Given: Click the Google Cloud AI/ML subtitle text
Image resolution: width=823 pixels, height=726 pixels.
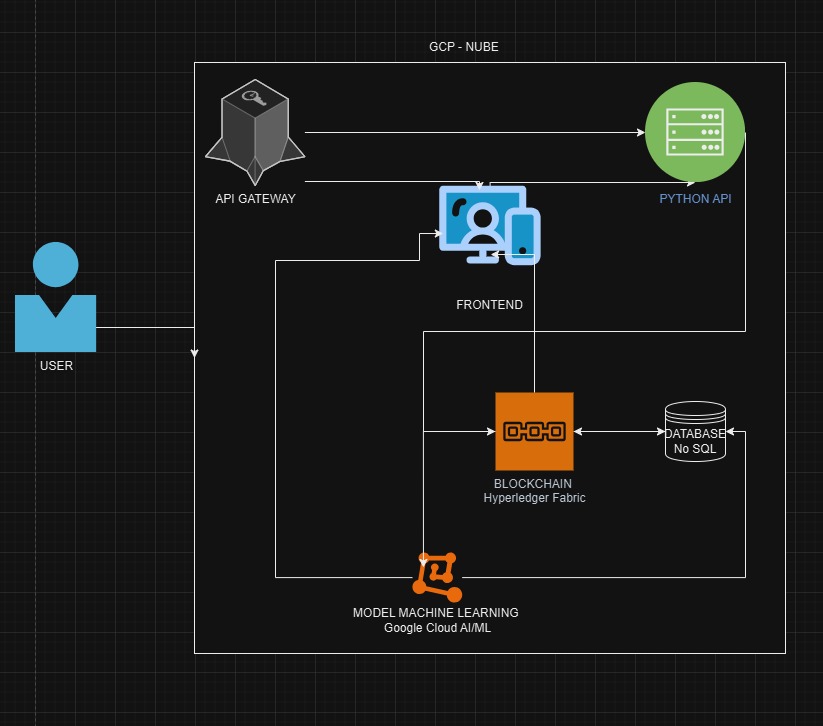Looking at the screenshot, I should 436,628.
